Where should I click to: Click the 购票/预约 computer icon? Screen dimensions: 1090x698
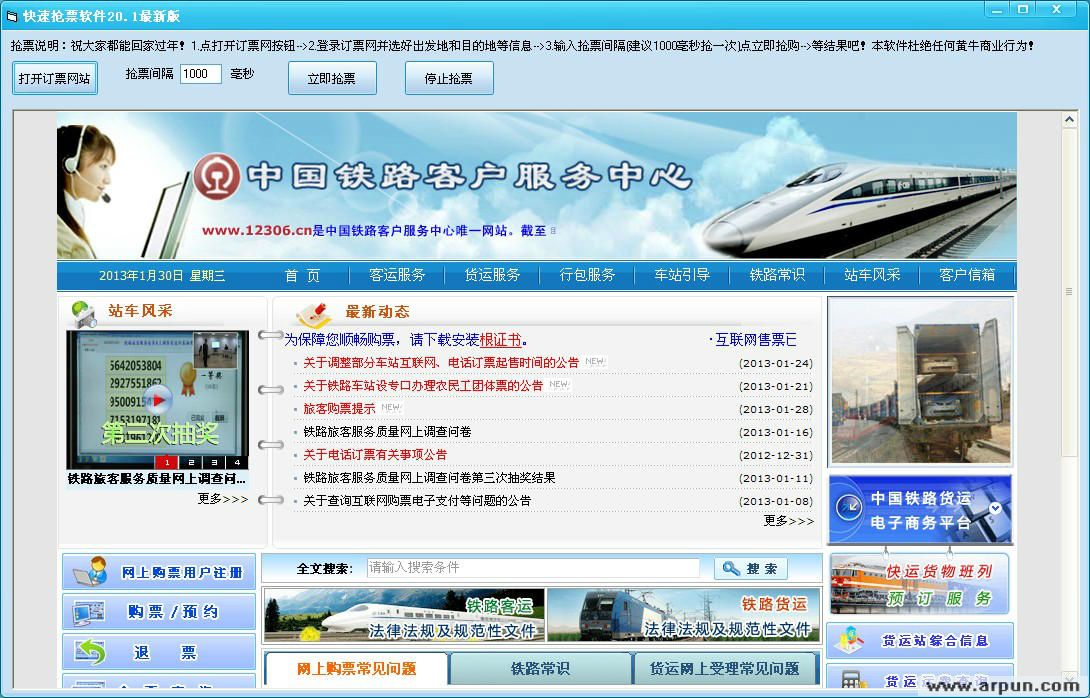[x=89, y=612]
